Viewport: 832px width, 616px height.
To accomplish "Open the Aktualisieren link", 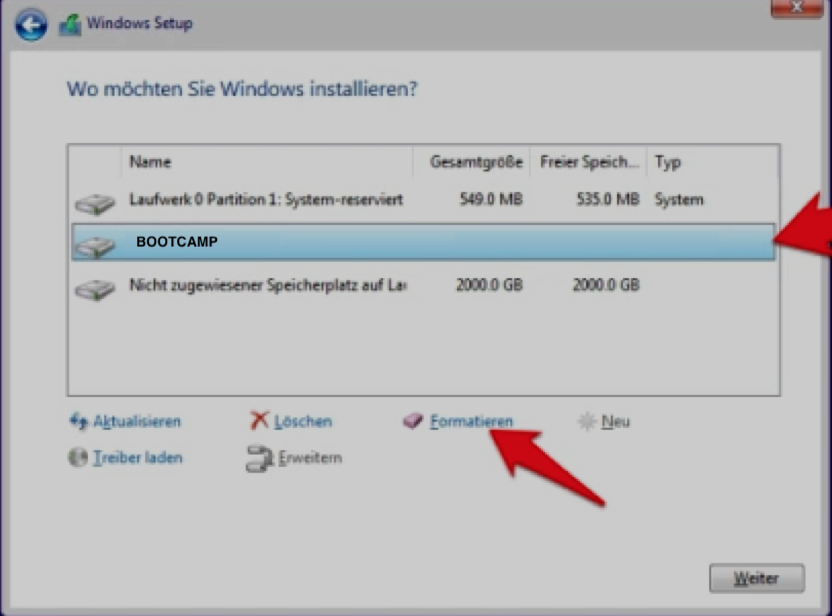I will click(x=137, y=421).
